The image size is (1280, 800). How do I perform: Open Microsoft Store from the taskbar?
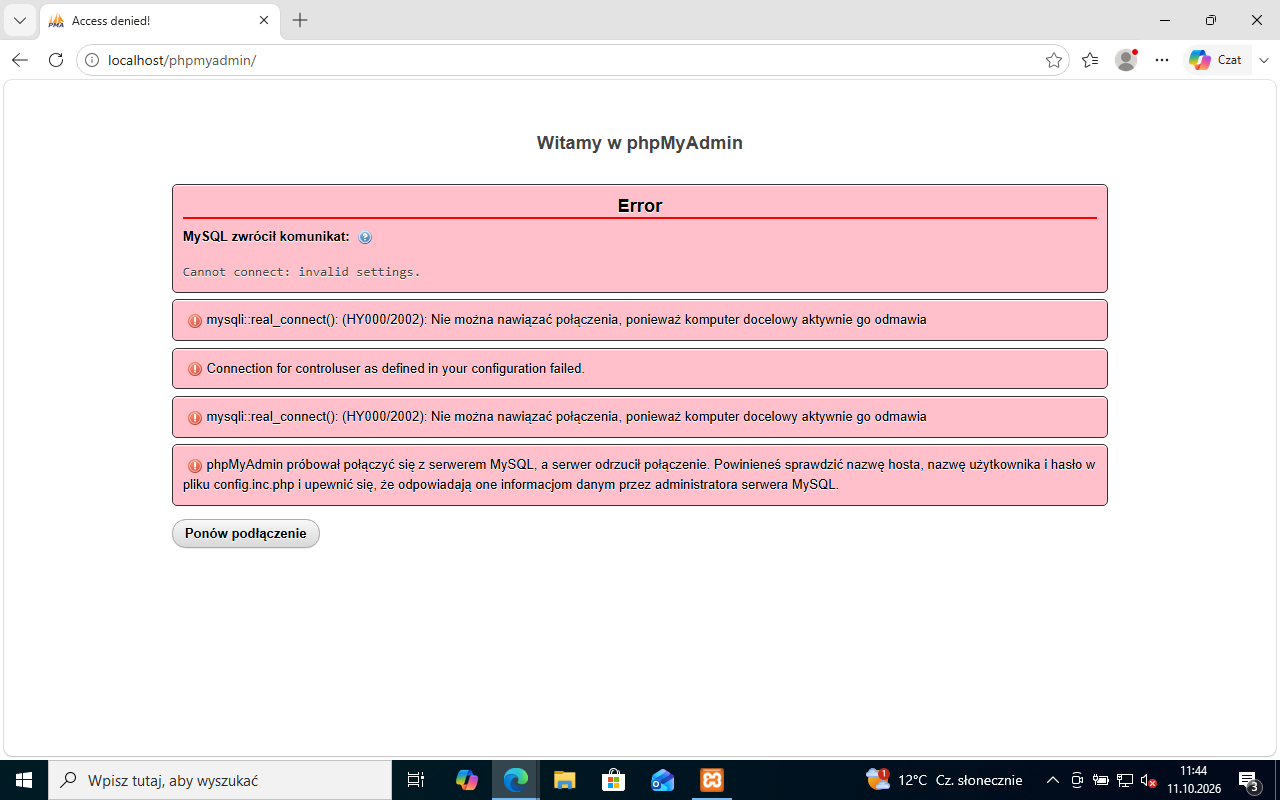(x=614, y=780)
